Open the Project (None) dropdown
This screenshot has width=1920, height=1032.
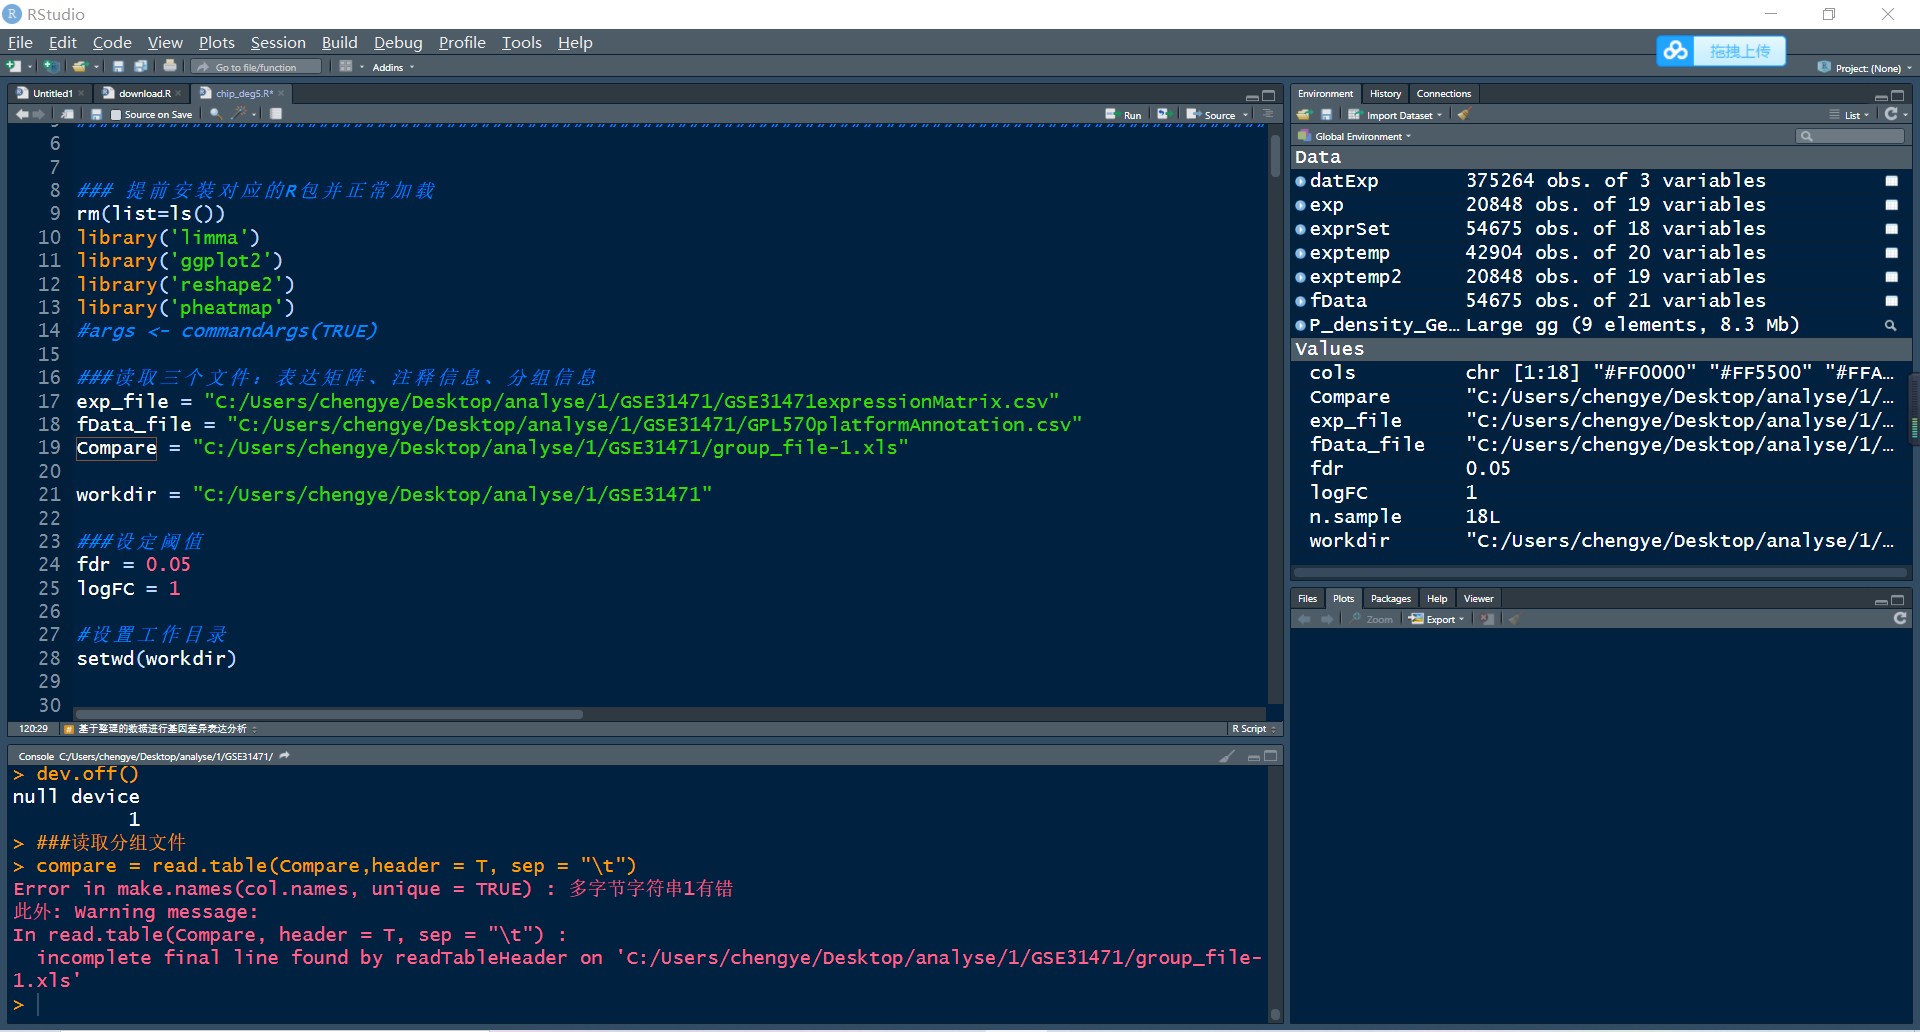(1865, 68)
